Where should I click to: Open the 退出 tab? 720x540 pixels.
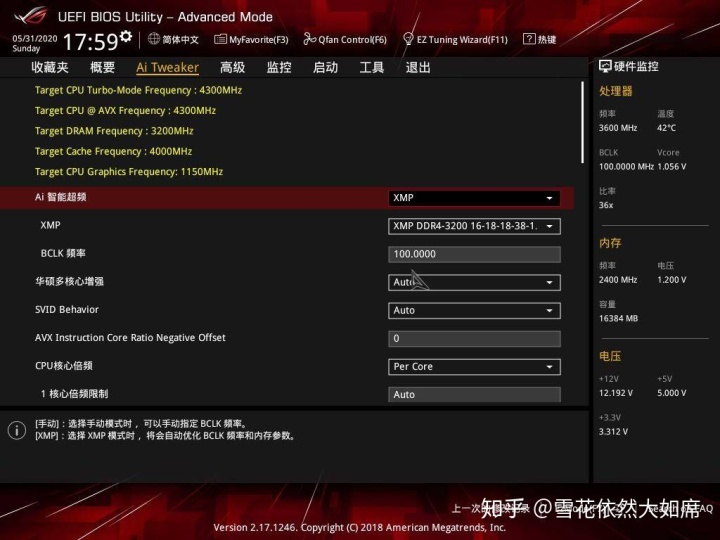[x=418, y=68]
